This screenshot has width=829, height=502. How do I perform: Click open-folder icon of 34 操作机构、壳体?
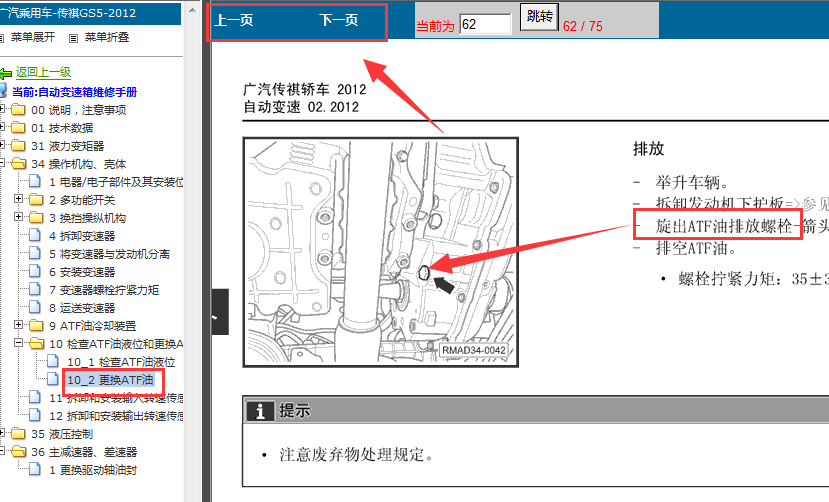coord(19,163)
